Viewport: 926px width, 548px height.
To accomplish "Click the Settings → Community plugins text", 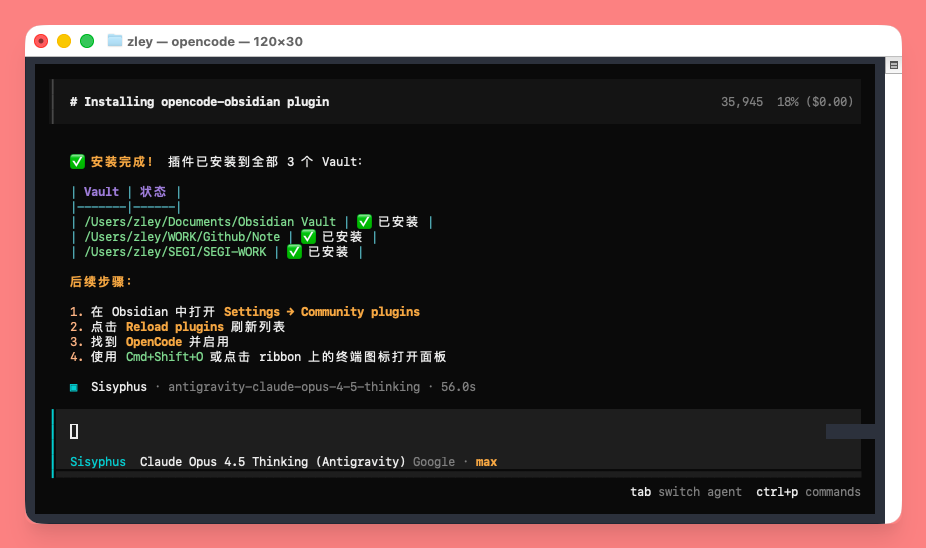I will (321, 312).
